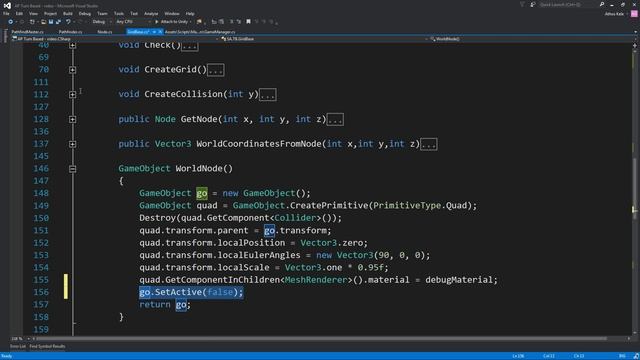640x360 pixels.
Task: Click the New Project toolbar icon
Action: pos(32,22)
